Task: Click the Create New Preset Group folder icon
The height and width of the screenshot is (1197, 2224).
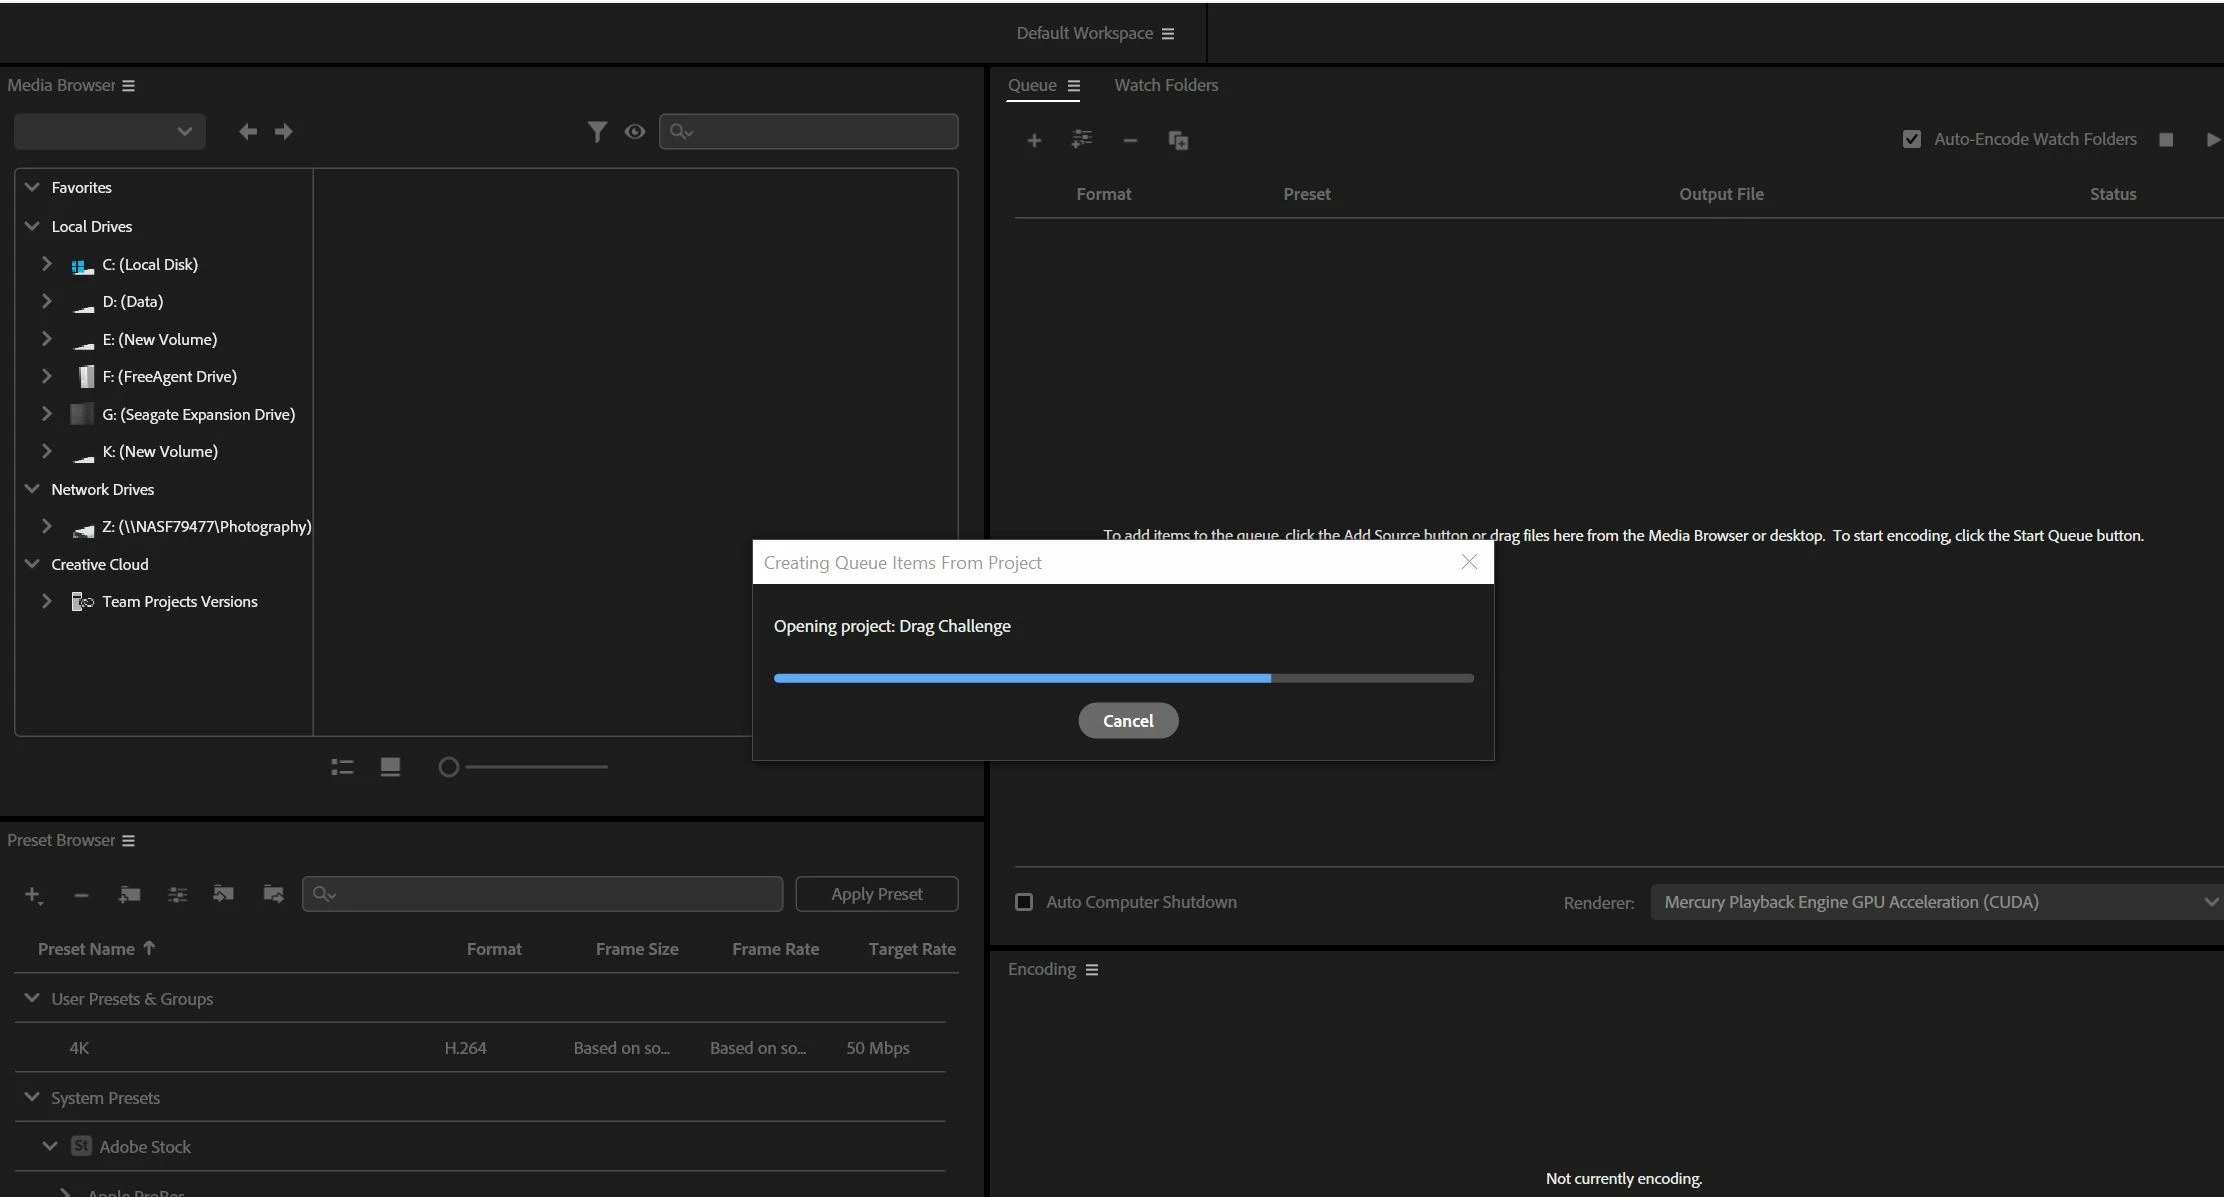Action: [x=129, y=894]
